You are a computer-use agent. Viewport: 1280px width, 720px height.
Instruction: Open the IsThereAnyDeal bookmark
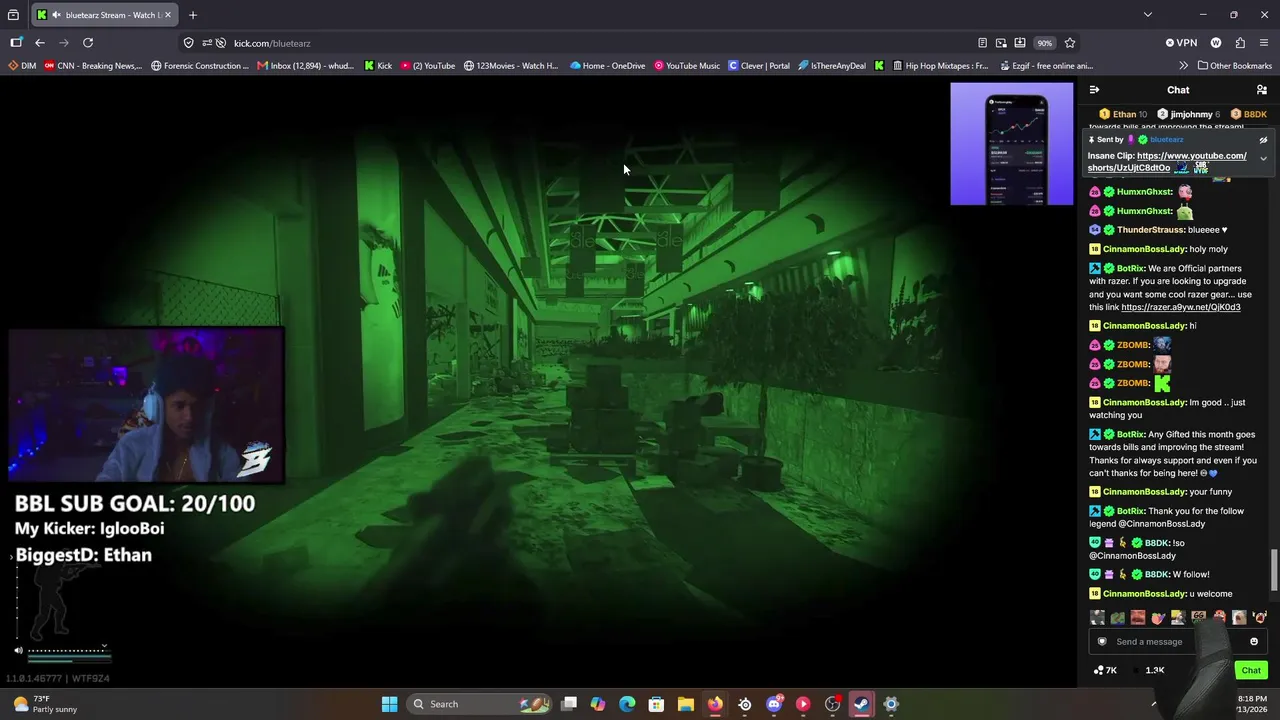[832, 66]
